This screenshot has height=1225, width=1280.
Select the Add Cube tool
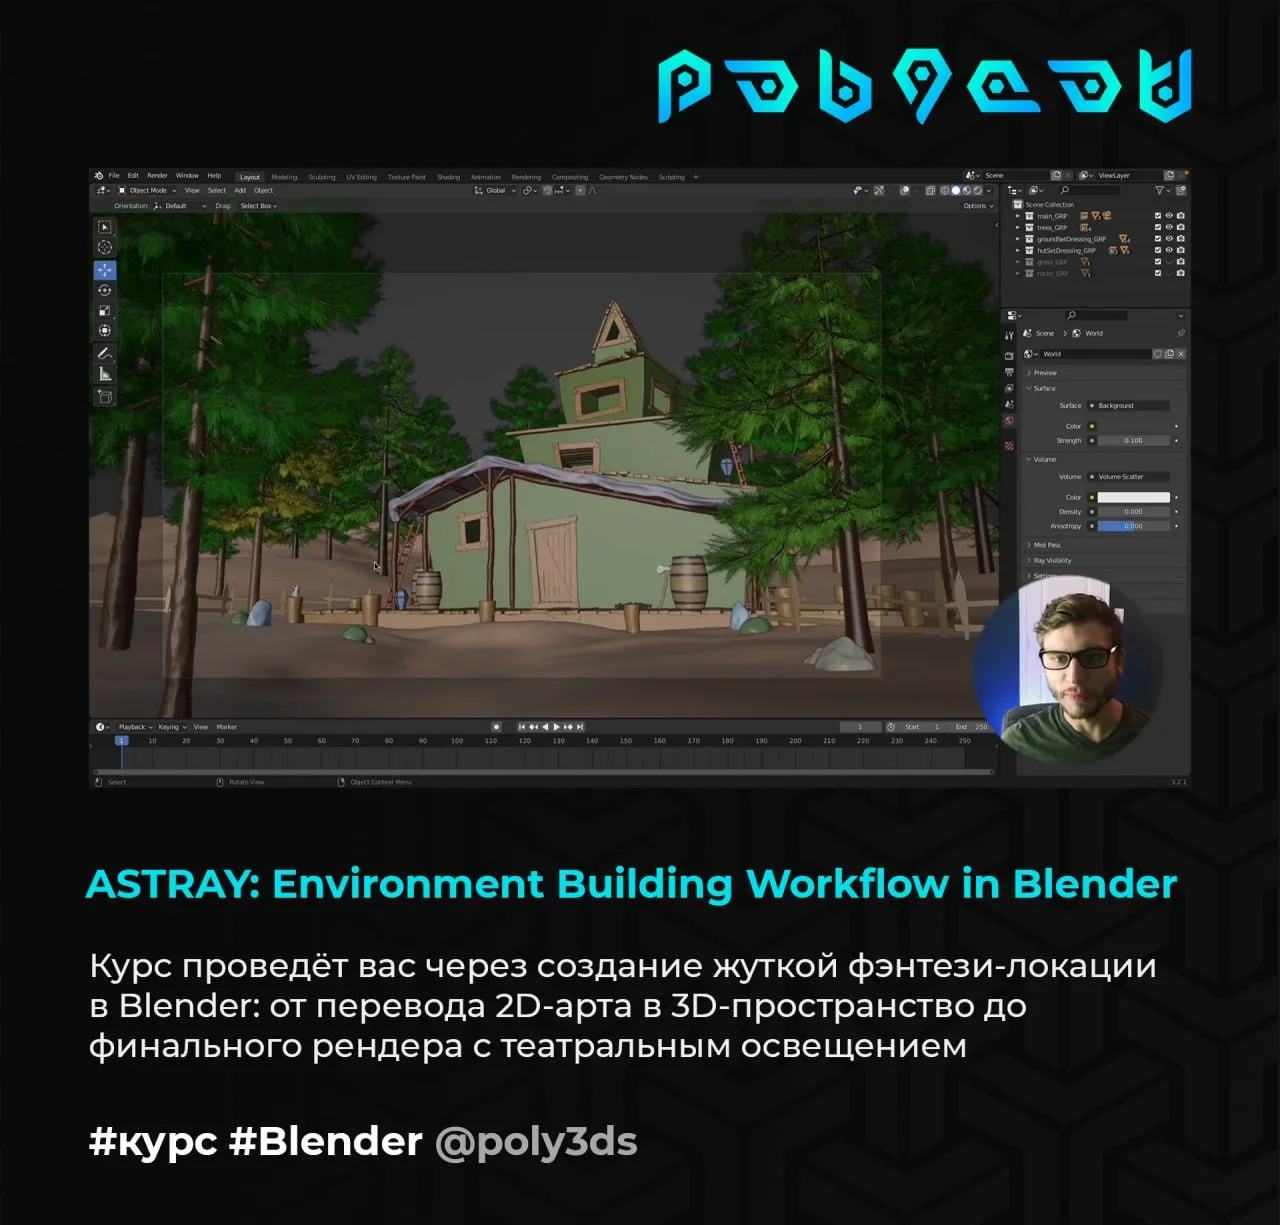(x=105, y=397)
